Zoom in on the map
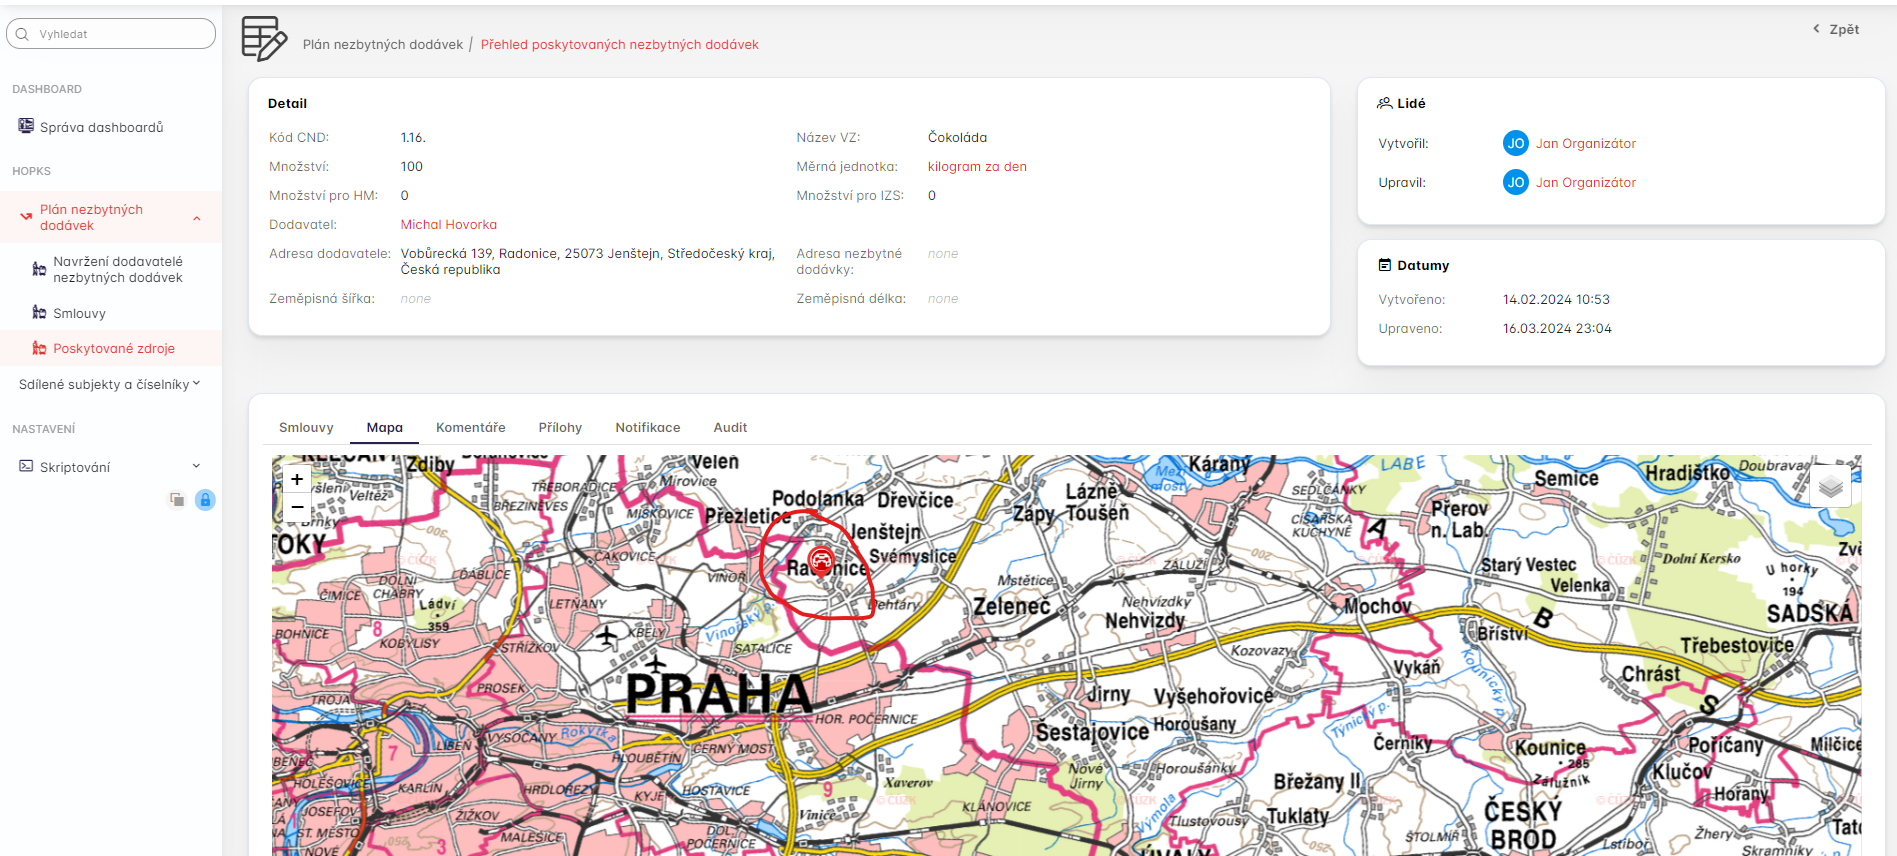 [297, 480]
